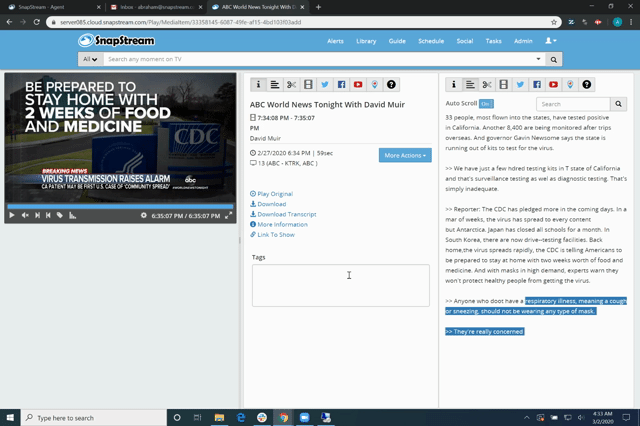Mute the video player audio
Viewport: 640px width, 426px height.
click(x=25, y=215)
